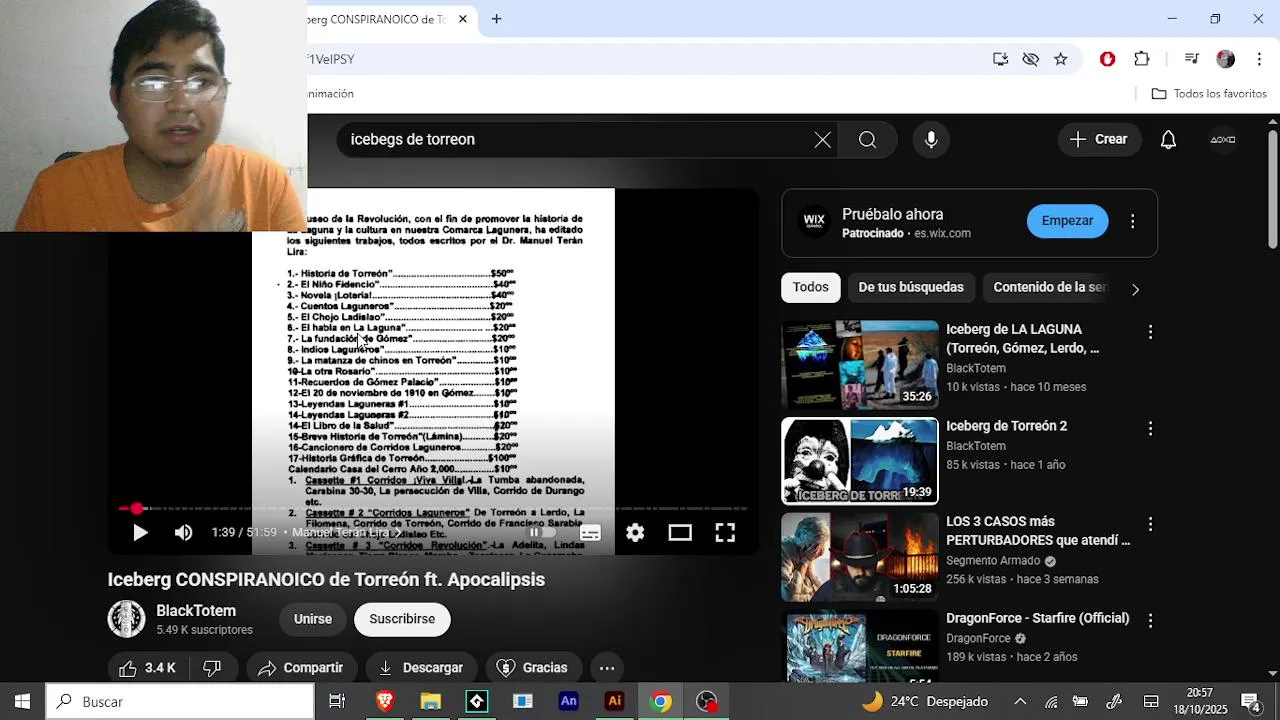Click the BlackTotem channel avatar
This screenshot has width=1280, height=720.
pos(126,619)
